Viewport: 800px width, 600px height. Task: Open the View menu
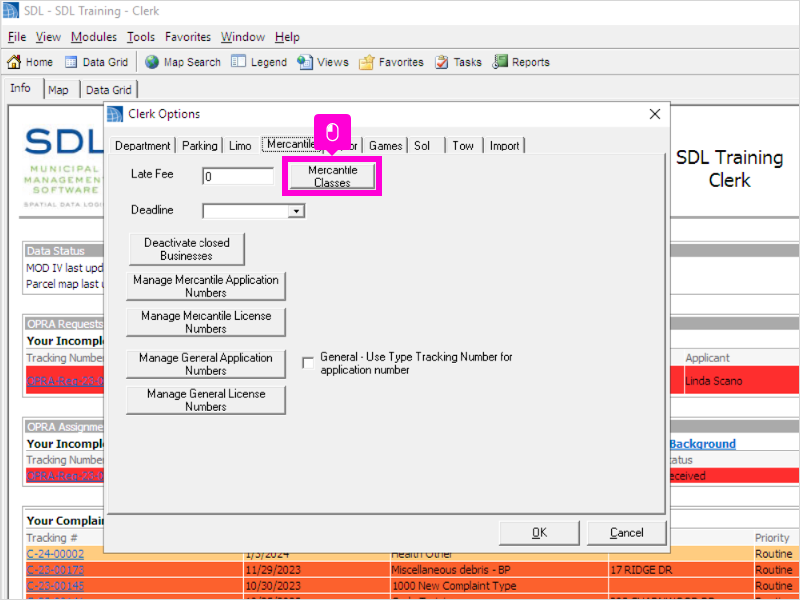(48, 37)
